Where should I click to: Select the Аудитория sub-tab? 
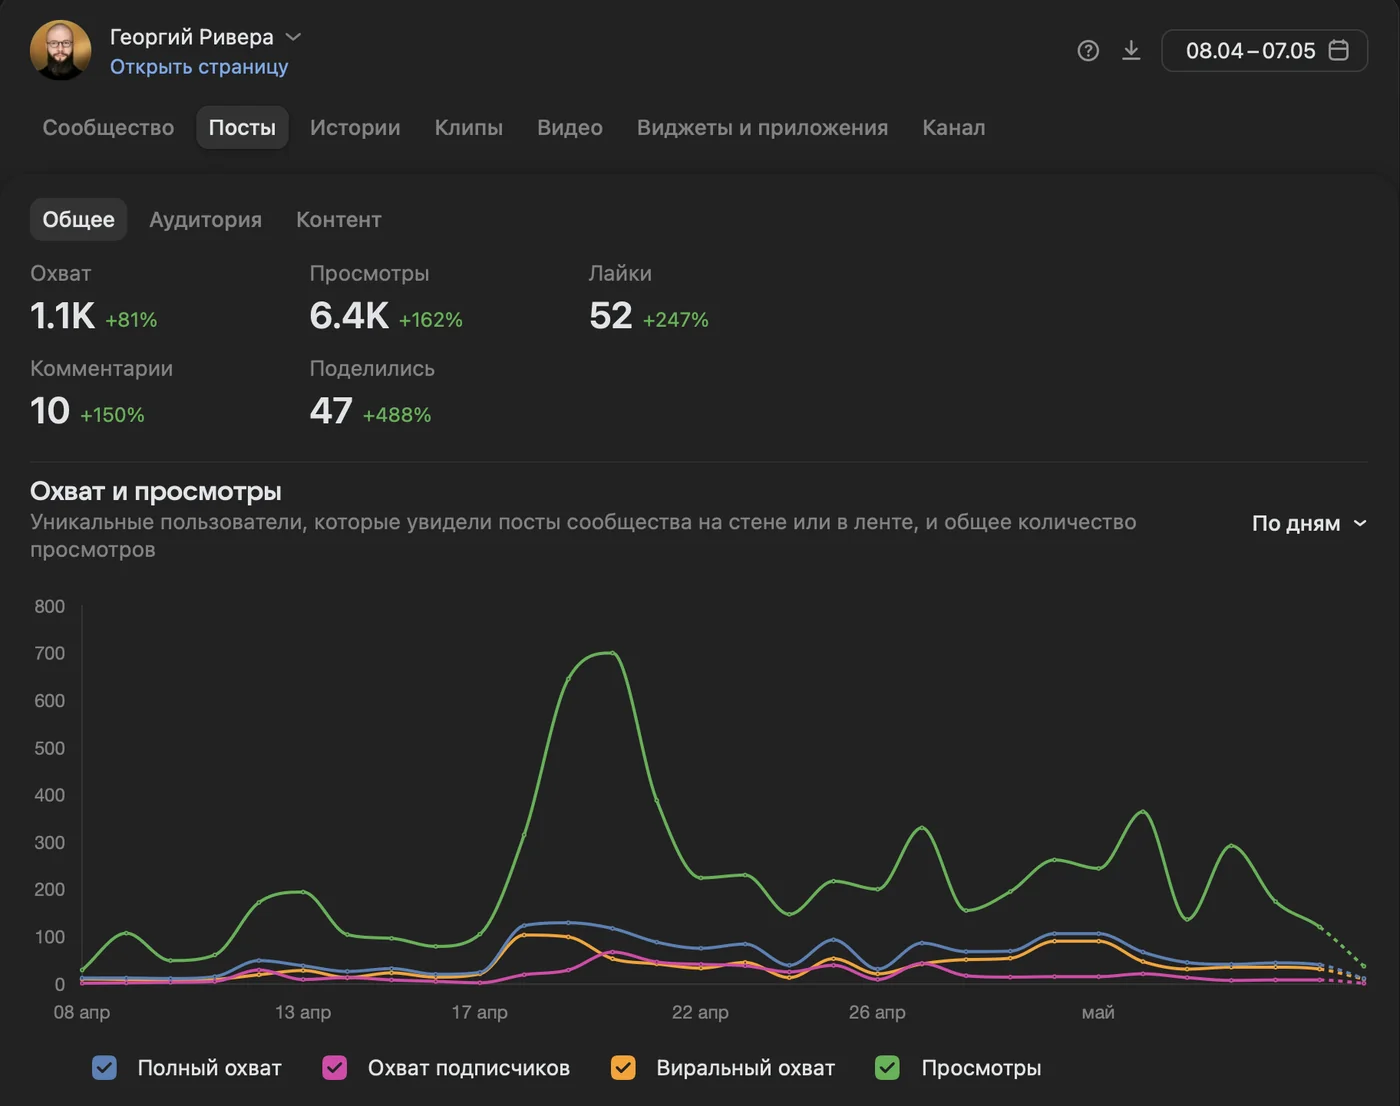(x=205, y=220)
